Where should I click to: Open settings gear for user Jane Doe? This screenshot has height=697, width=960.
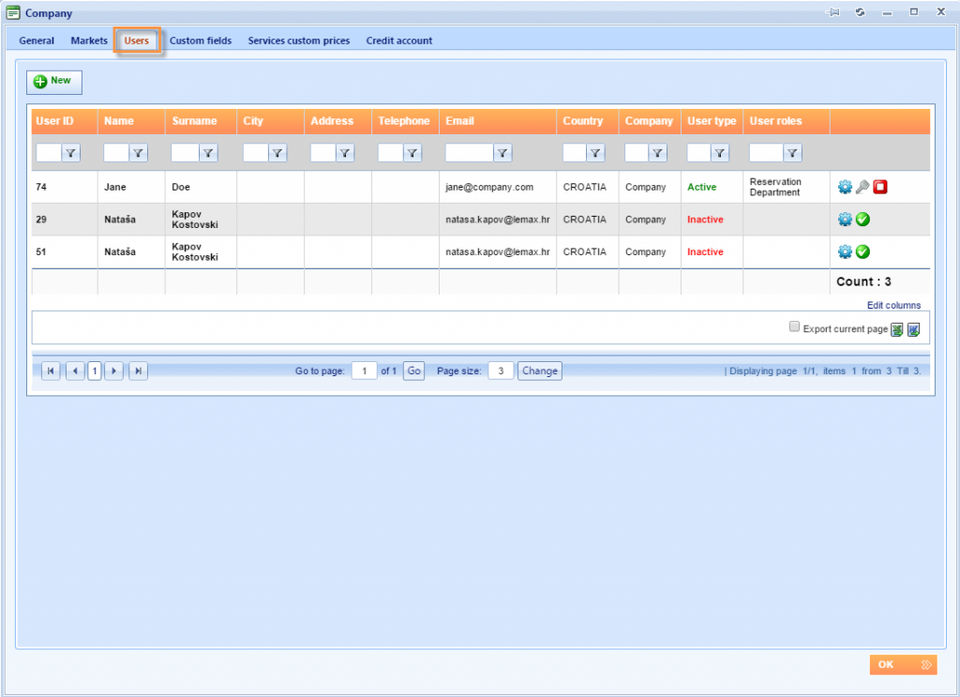coord(844,187)
